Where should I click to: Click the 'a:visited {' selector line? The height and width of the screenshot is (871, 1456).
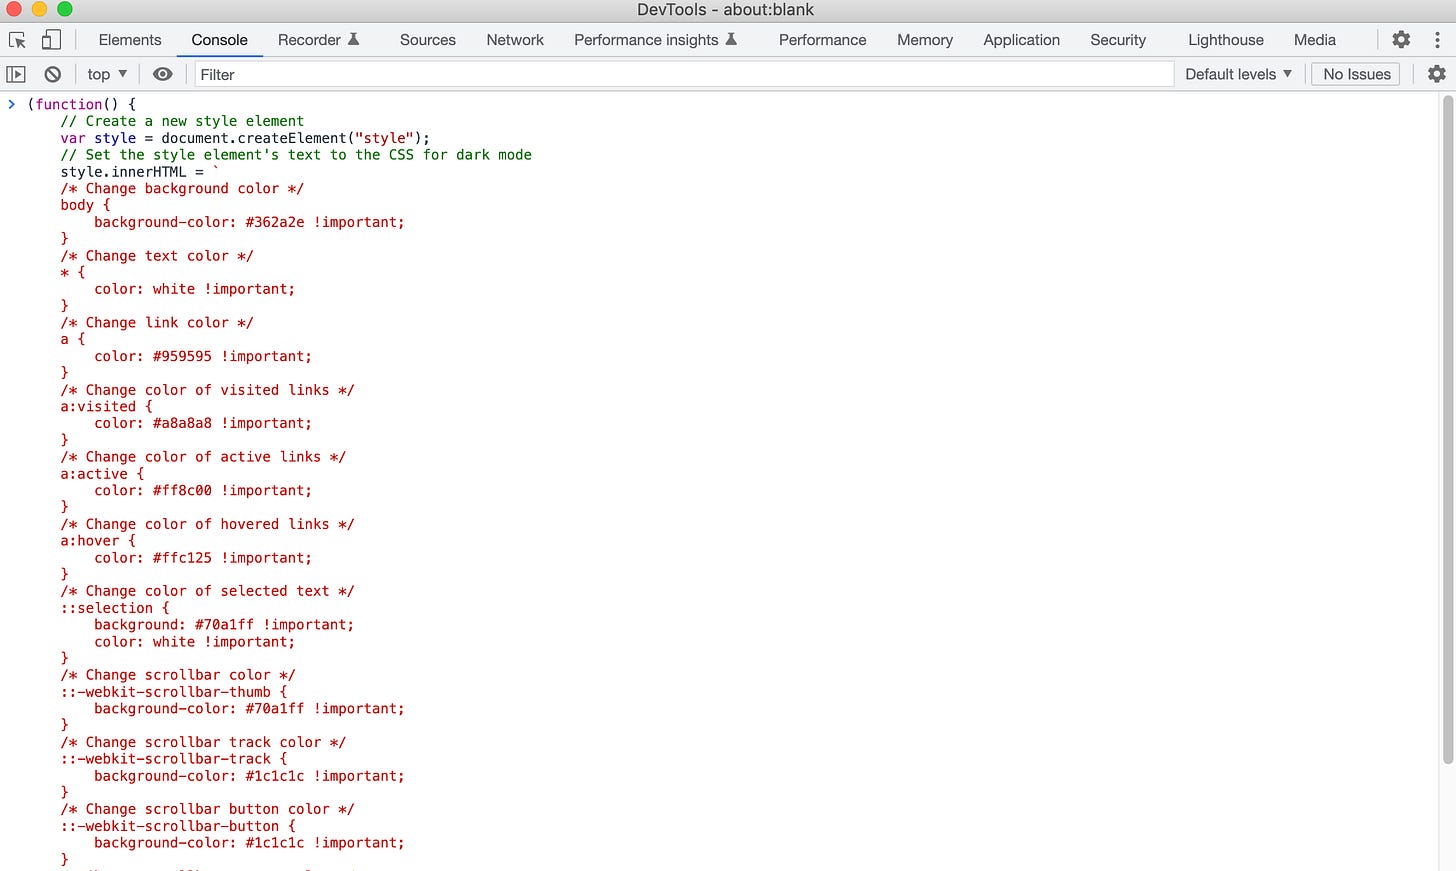pos(107,406)
